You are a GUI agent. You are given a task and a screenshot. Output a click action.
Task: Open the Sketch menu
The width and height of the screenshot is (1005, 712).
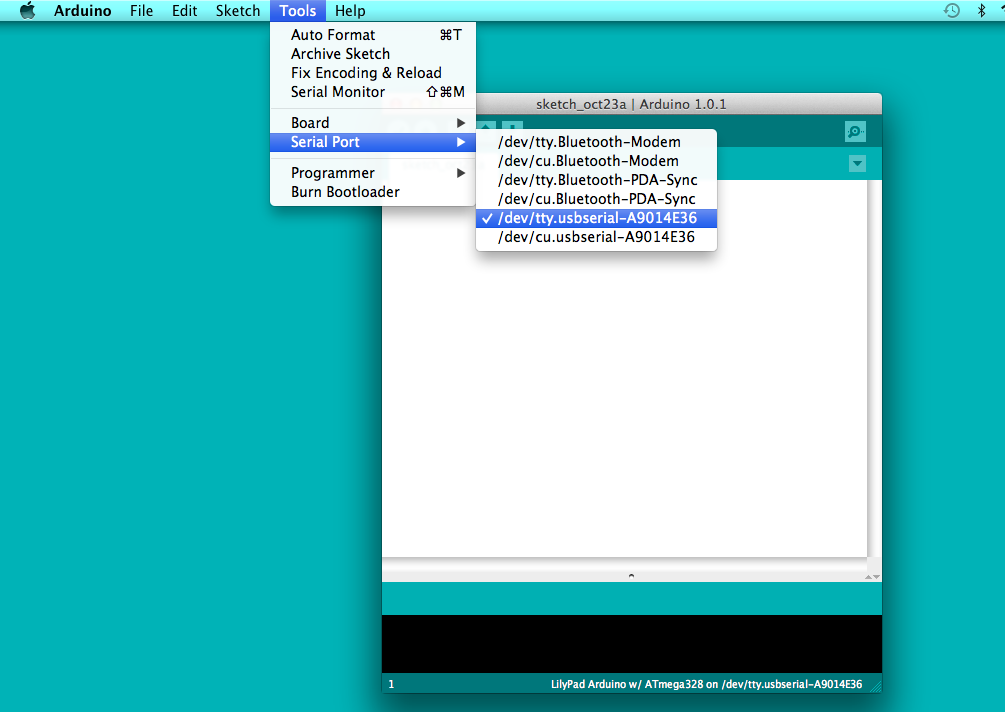238,11
